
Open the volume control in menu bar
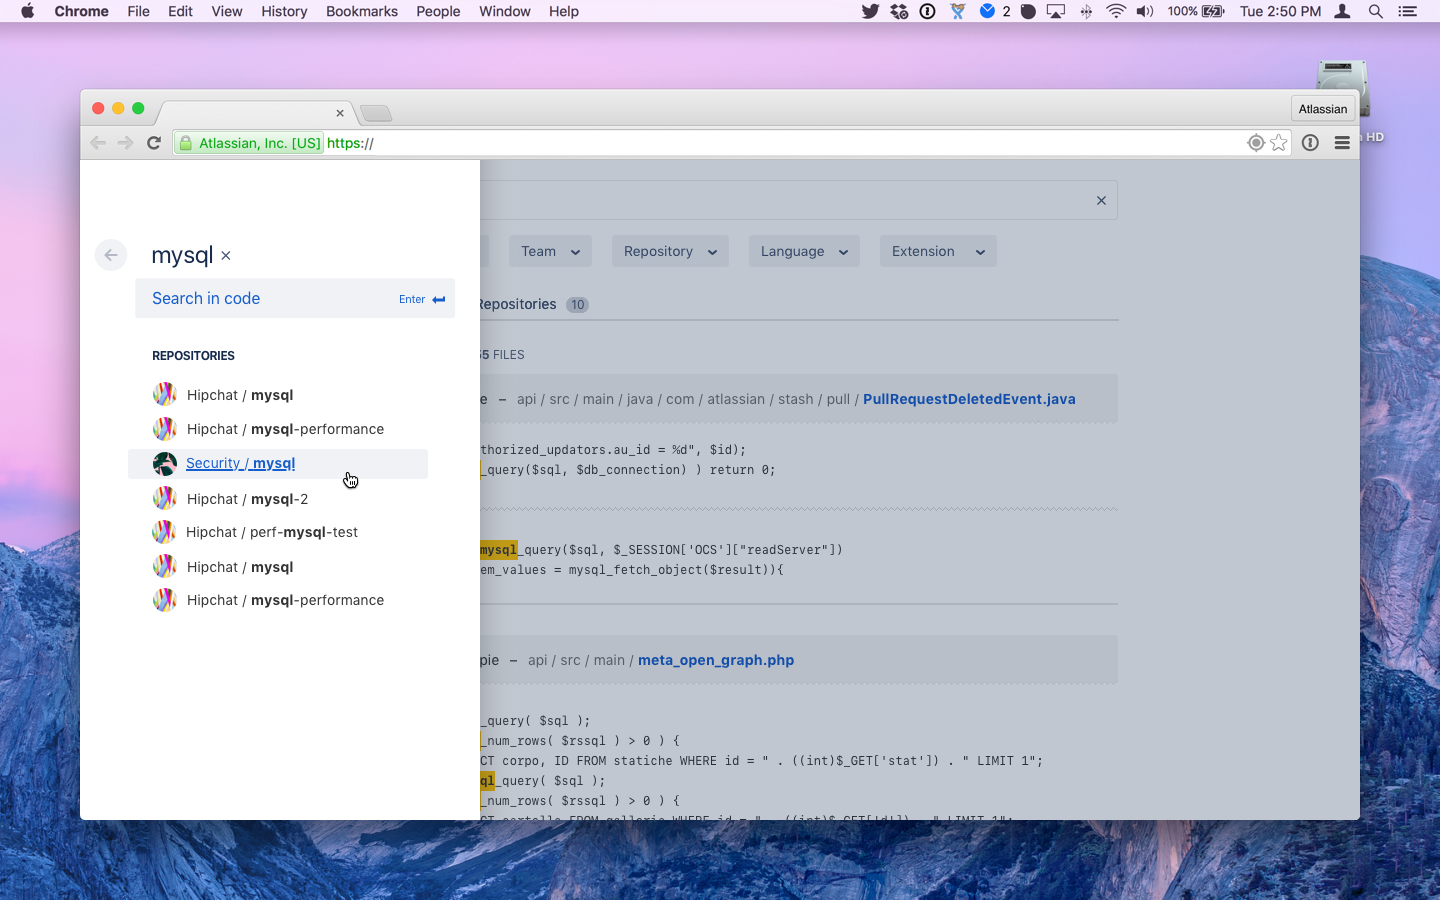tap(1145, 11)
